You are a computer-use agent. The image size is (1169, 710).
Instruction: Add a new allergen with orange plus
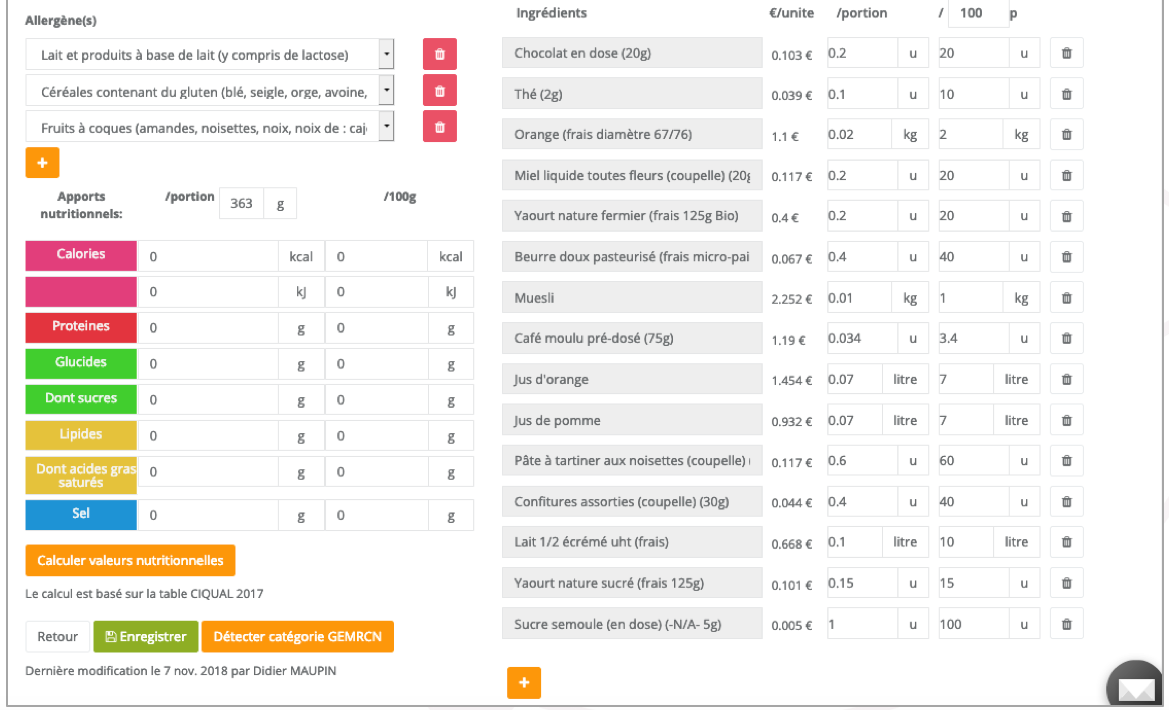42,163
